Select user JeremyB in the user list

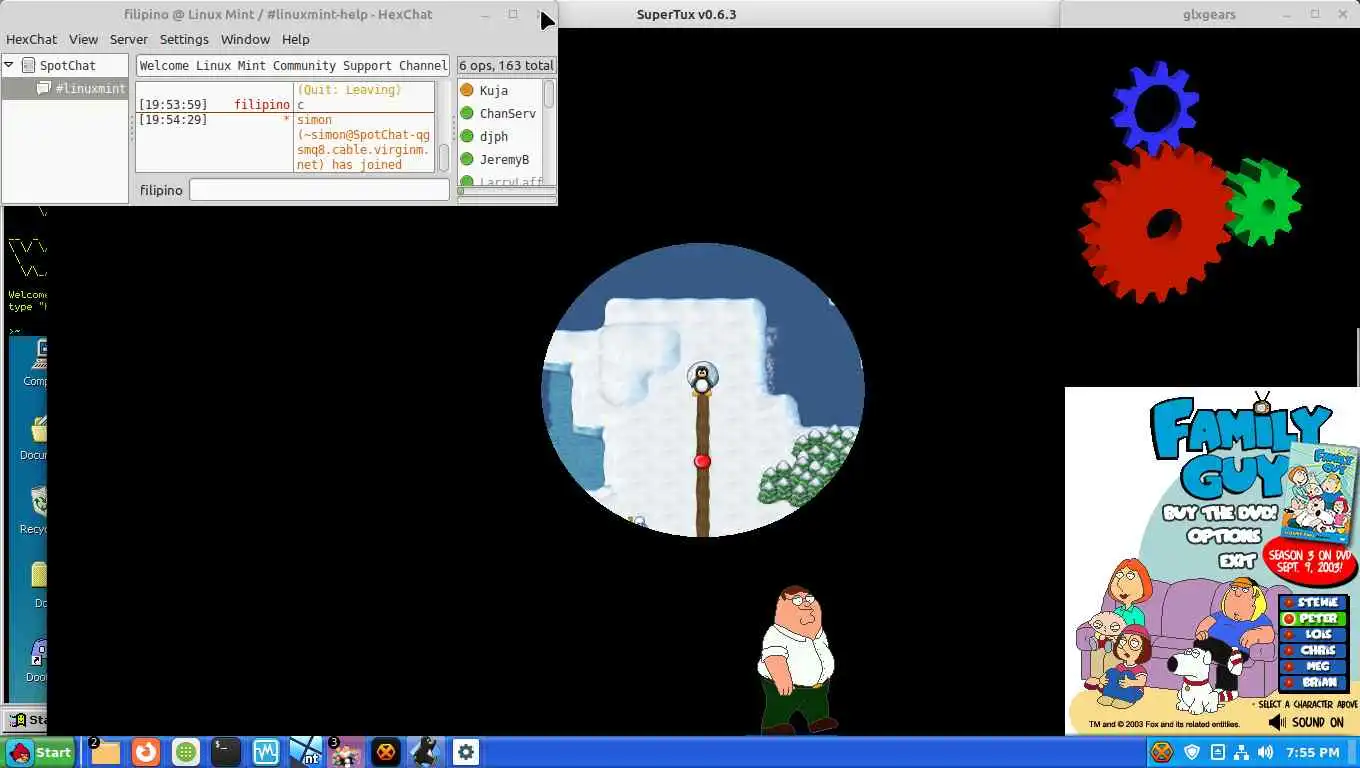coord(504,159)
